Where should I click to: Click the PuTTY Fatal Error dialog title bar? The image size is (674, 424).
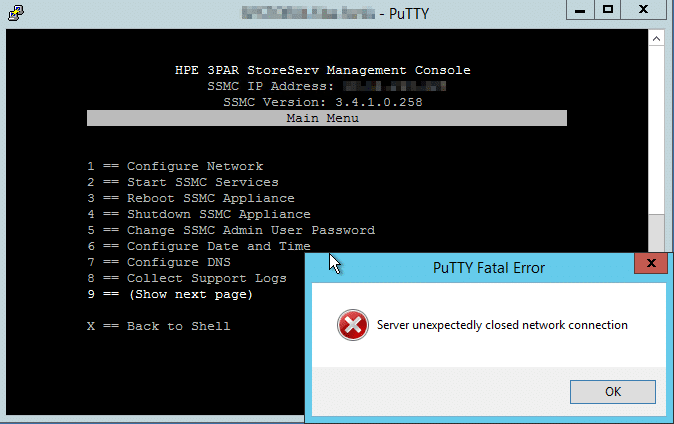pyautogui.click(x=480, y=267)
